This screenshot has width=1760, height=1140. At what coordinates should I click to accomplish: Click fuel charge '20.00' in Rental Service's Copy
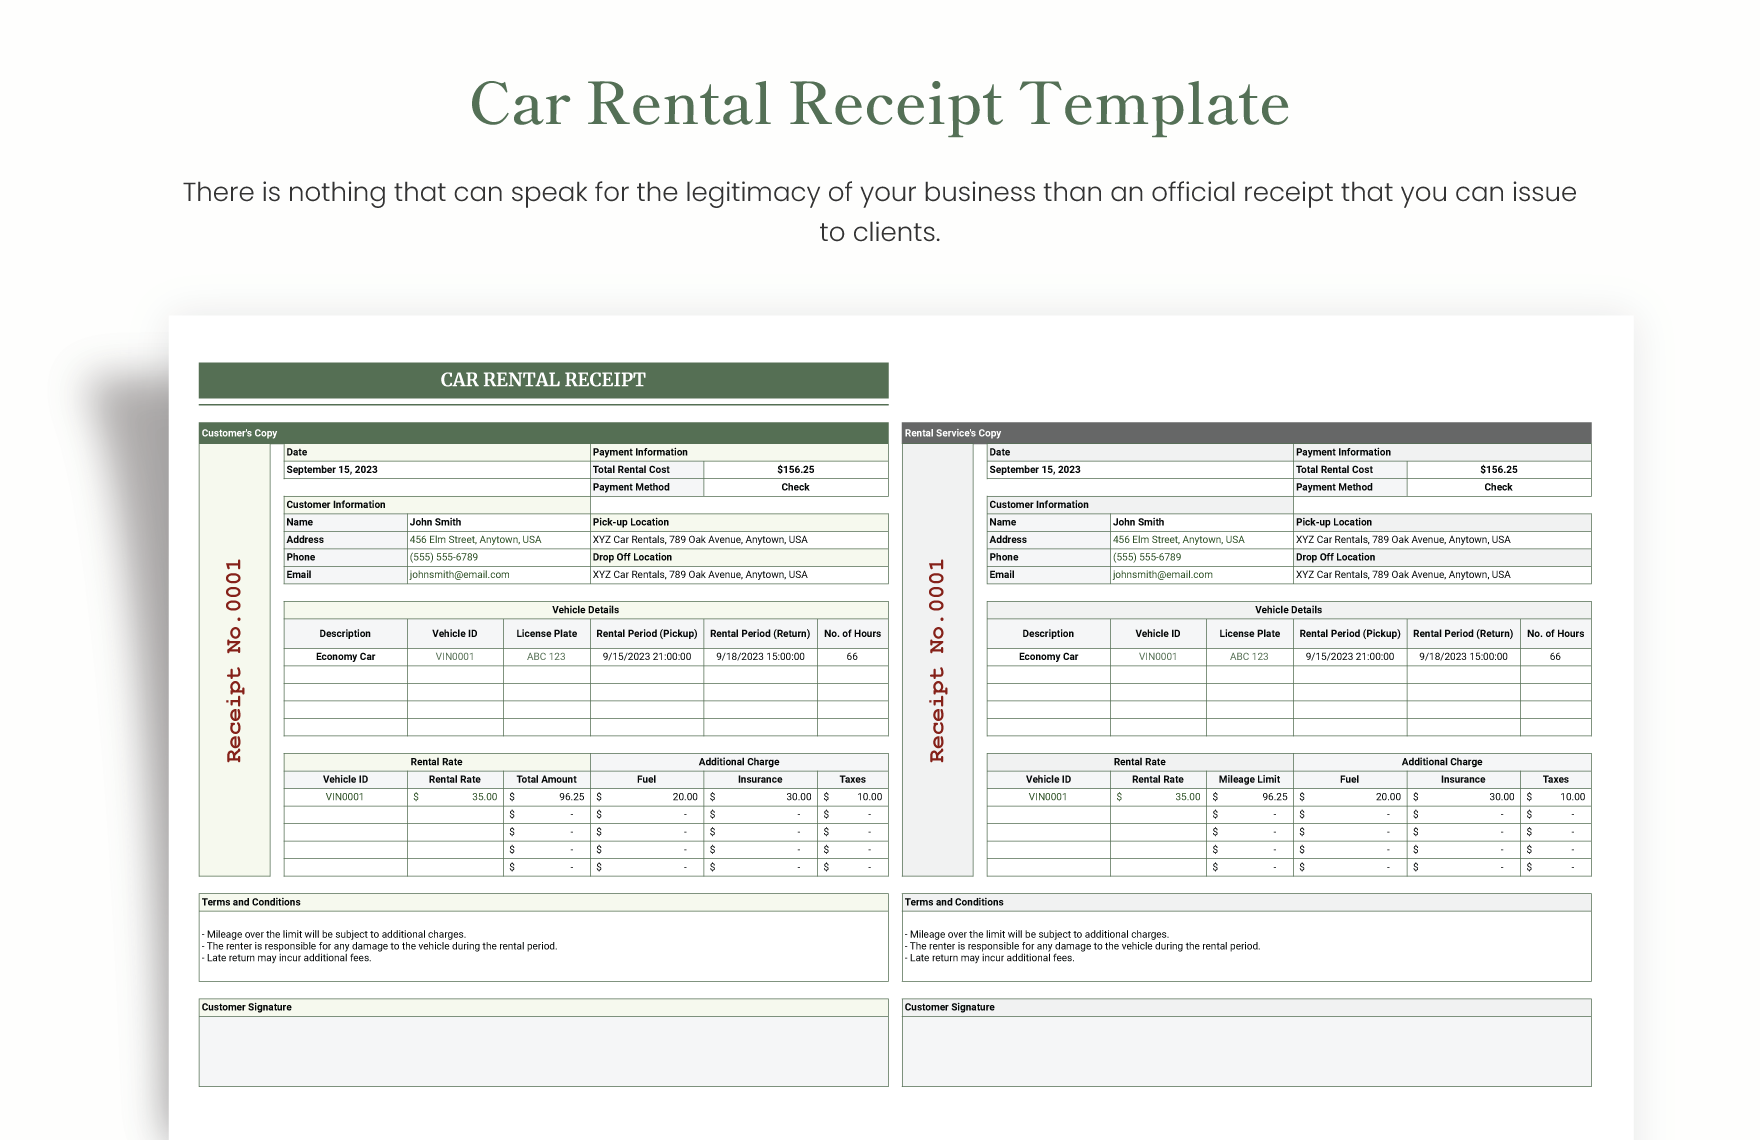[1388, 798]
